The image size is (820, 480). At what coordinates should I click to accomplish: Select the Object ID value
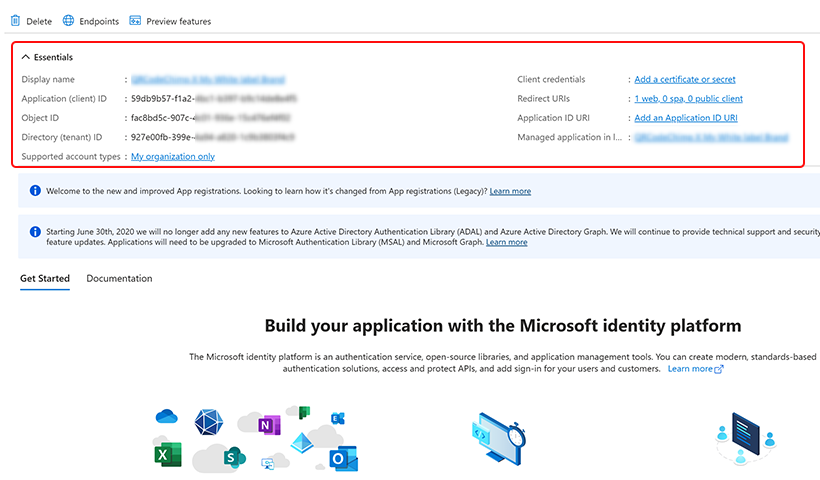point(210,118)
